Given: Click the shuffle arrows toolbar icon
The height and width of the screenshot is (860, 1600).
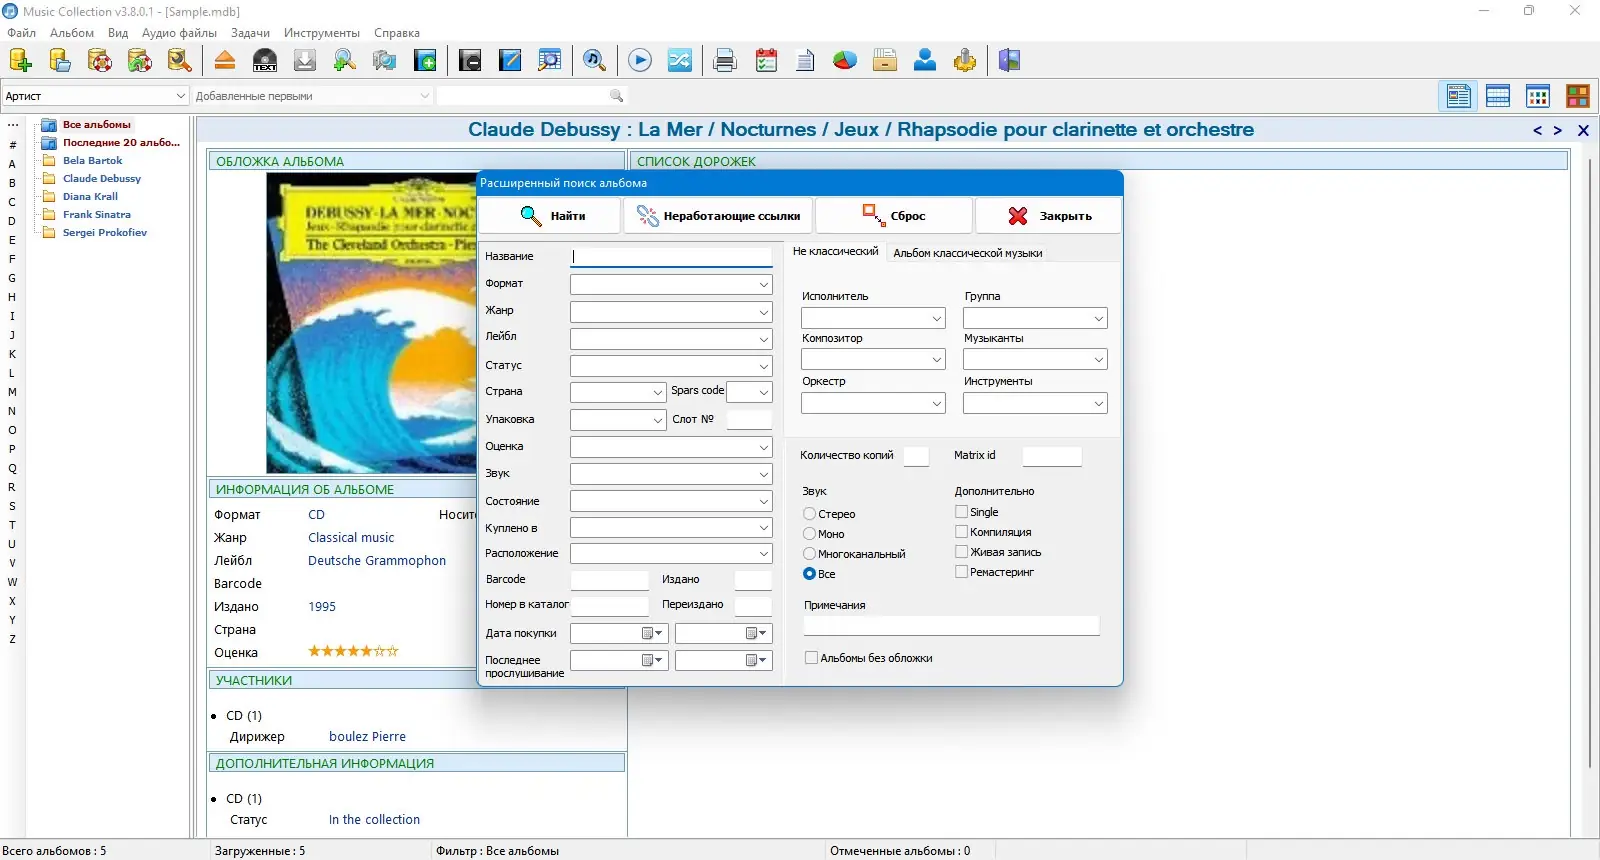Looking at the screenshot, I should [x=680, y=61].
